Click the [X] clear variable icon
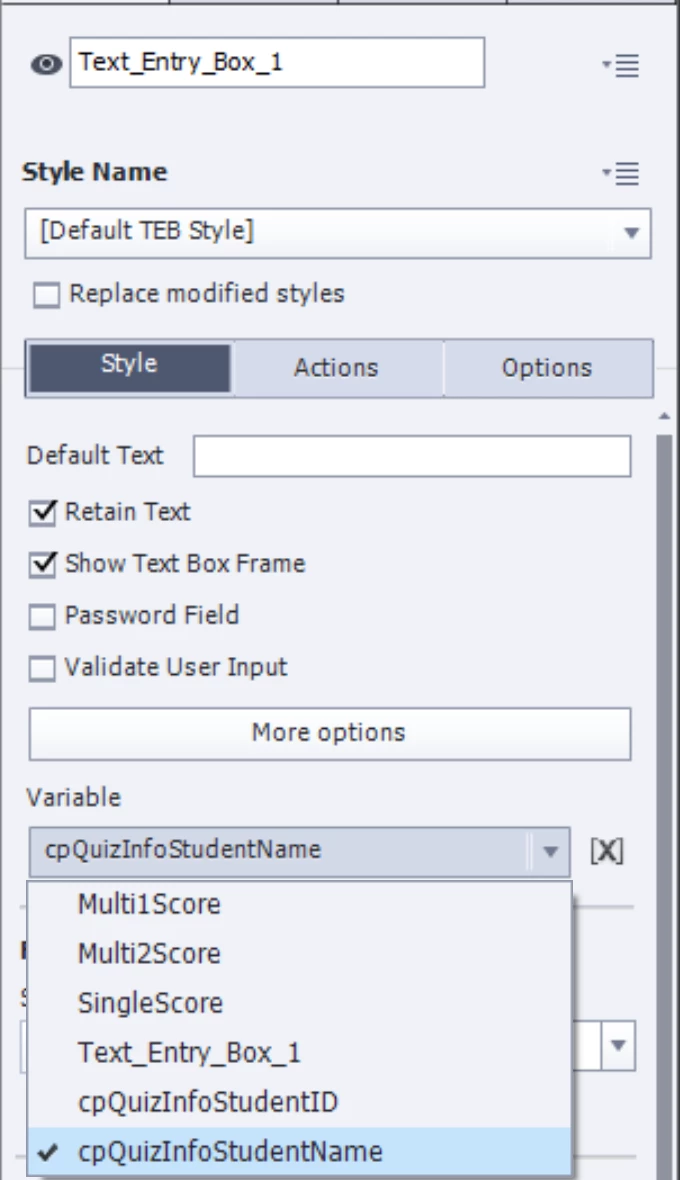The image size is (680, 1180). [607, 851]
